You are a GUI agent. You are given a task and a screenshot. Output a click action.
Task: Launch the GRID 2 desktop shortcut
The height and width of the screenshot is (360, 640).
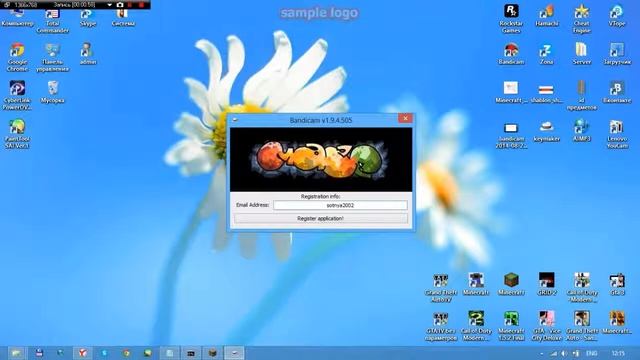547,284
